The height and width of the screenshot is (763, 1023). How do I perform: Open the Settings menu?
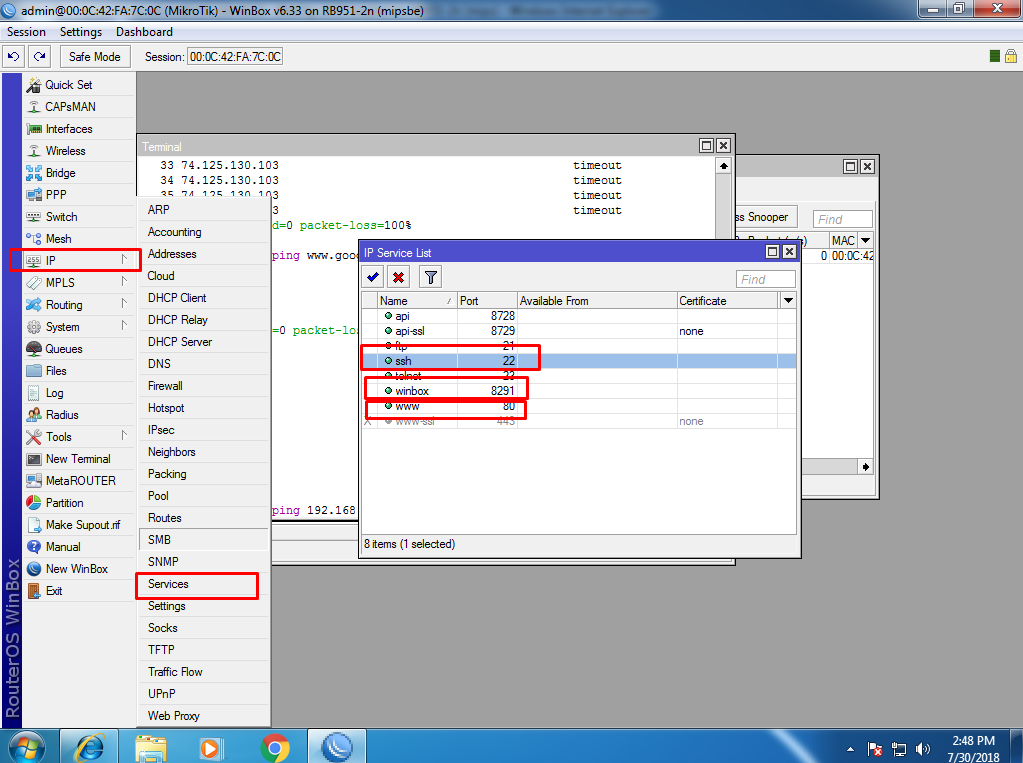click(x=81, y=32)
